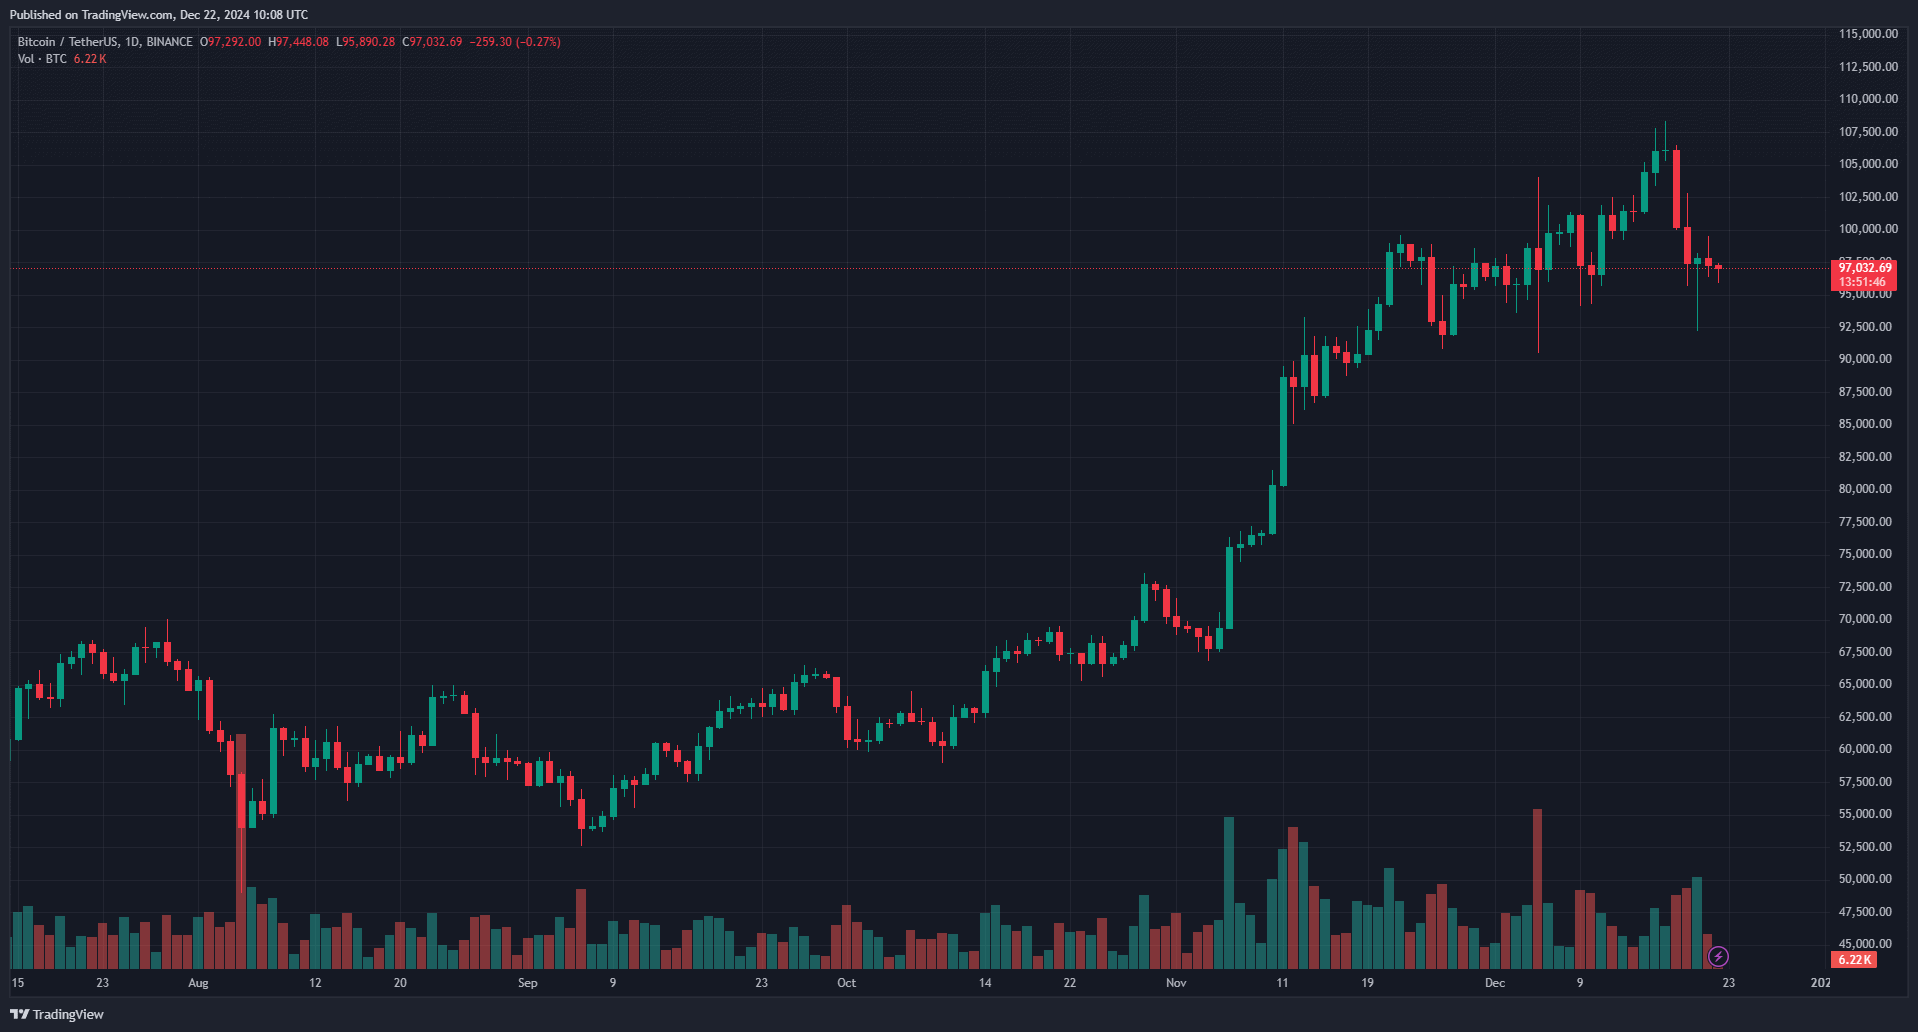
Task: Click the red '97,032.69' current price tag
Action: click(1865, 268)
